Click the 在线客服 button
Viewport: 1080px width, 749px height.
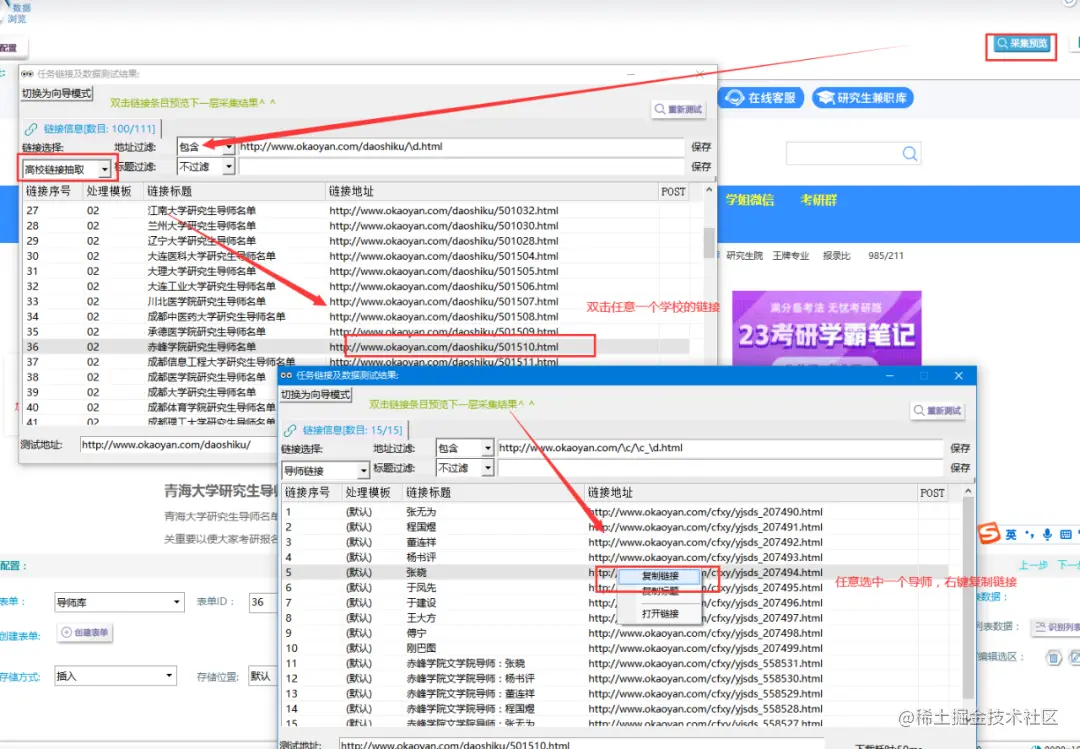pyautogui.click(x=760, y=98)
